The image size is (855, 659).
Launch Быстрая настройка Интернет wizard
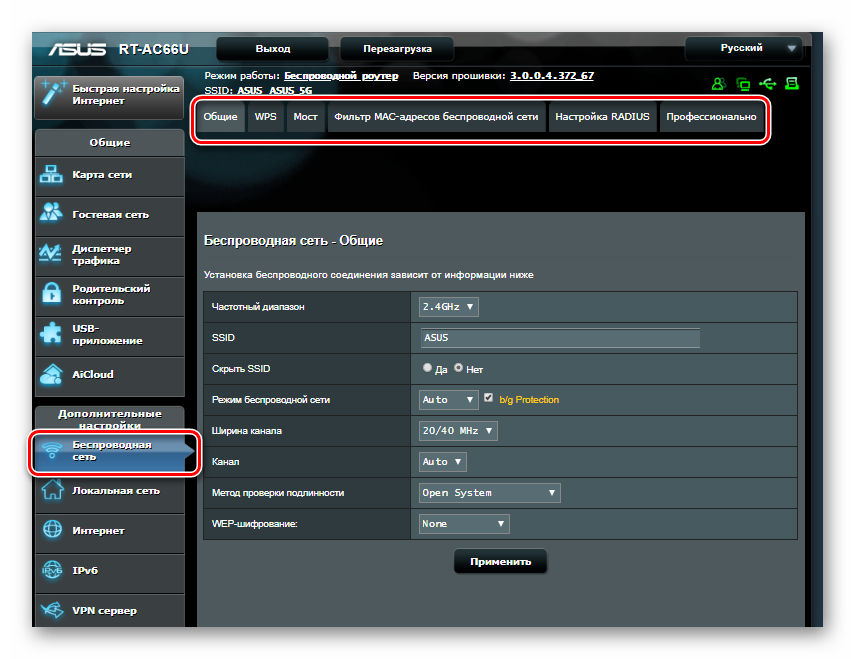point(109,95)
